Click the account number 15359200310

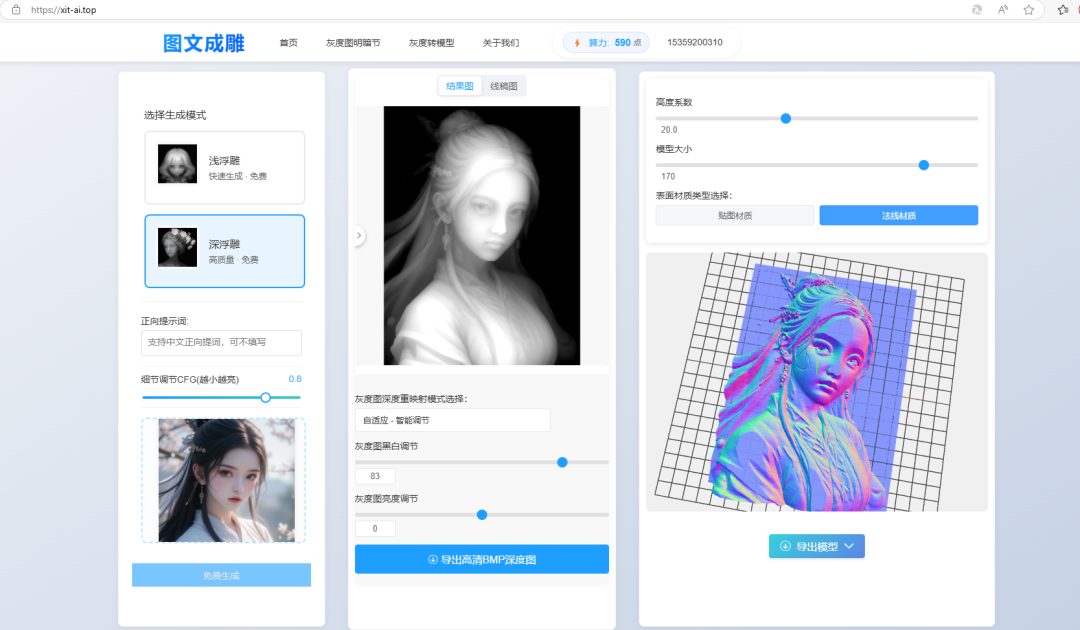click(694, 42)
